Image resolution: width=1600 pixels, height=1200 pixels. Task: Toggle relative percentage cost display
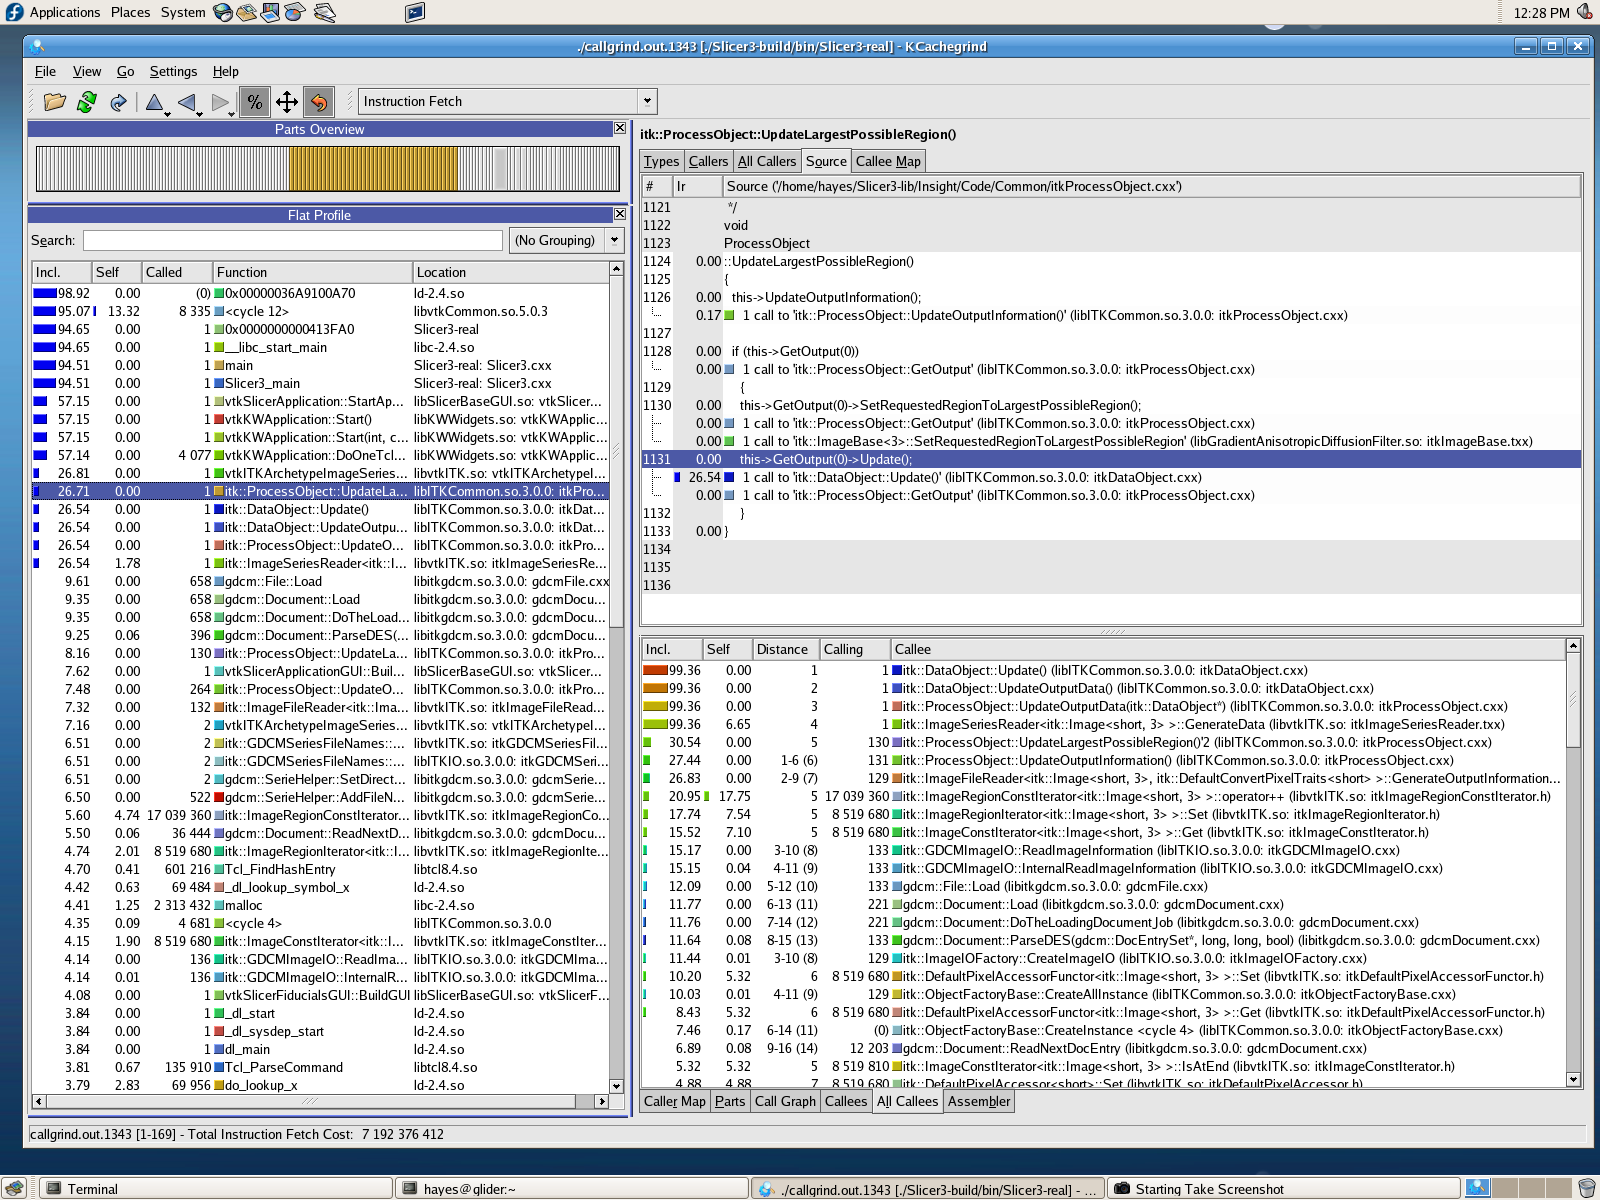254,102
